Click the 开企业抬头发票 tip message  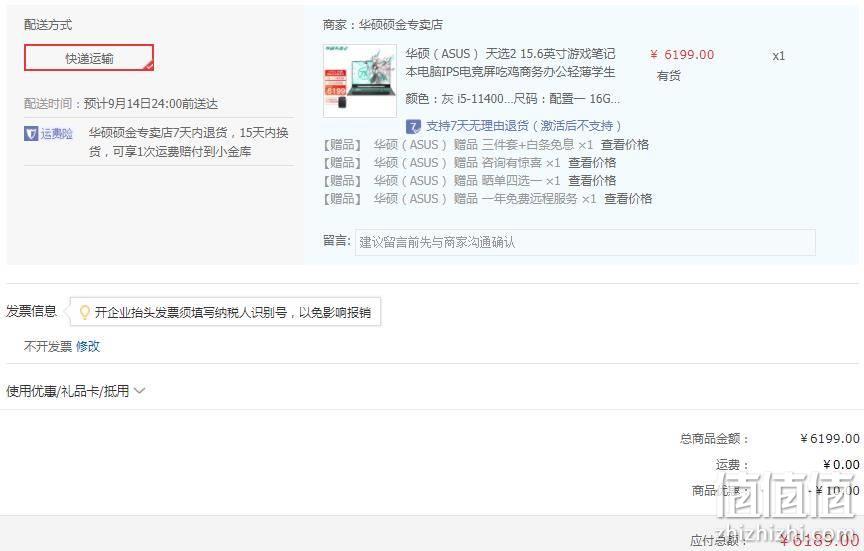click(x=233, y=312)
